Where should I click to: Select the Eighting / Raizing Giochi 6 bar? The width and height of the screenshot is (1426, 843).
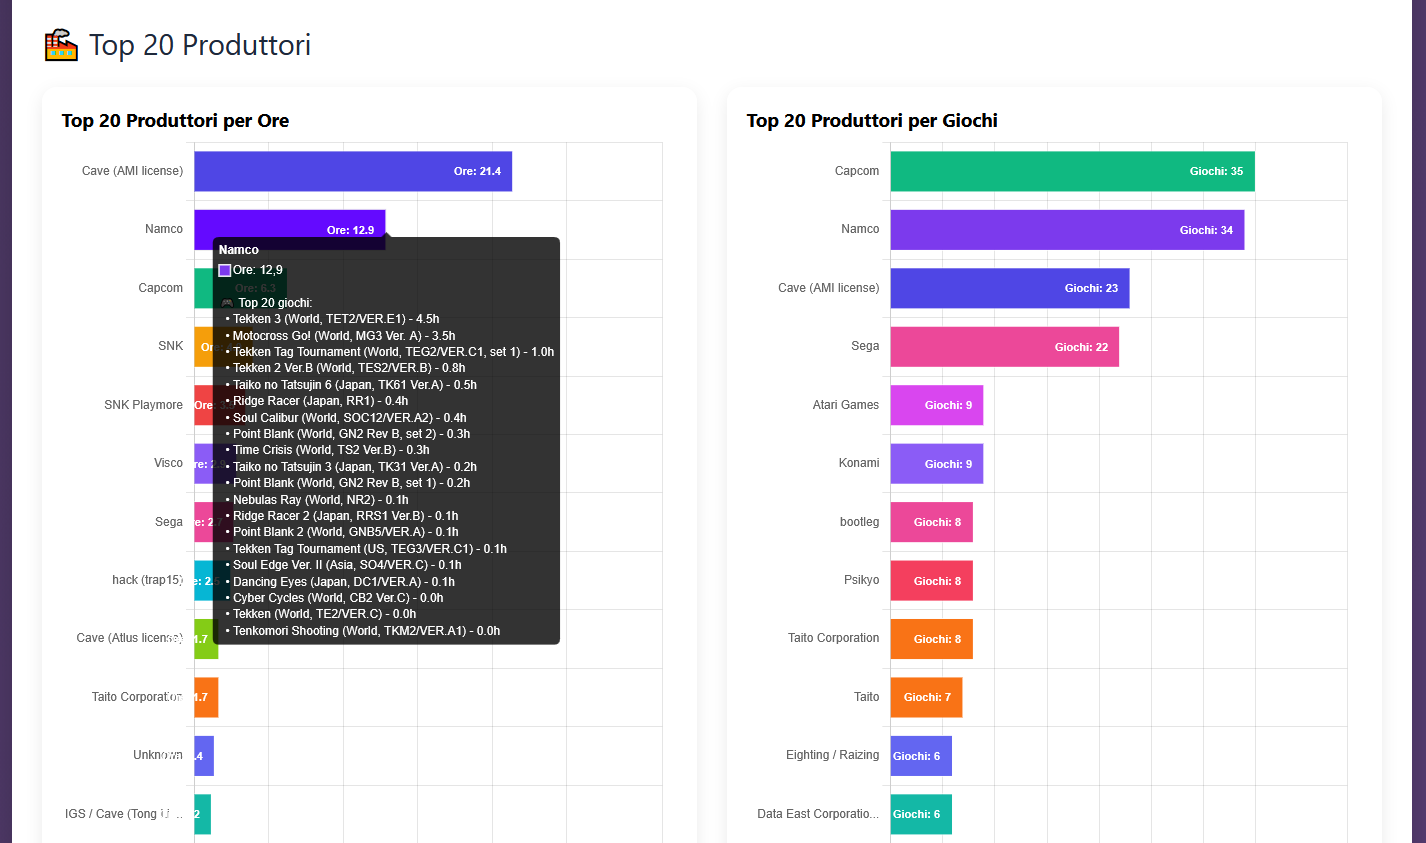pyautogui.click(x=921, y=756)
